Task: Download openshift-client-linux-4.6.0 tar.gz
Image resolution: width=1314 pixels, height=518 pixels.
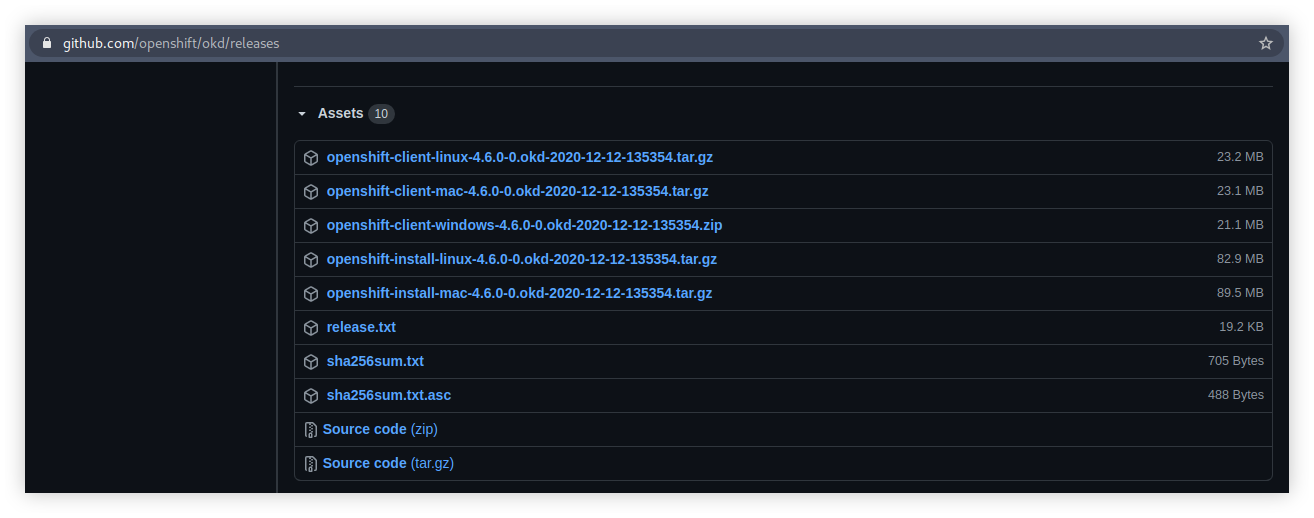Action: [519, 157]
